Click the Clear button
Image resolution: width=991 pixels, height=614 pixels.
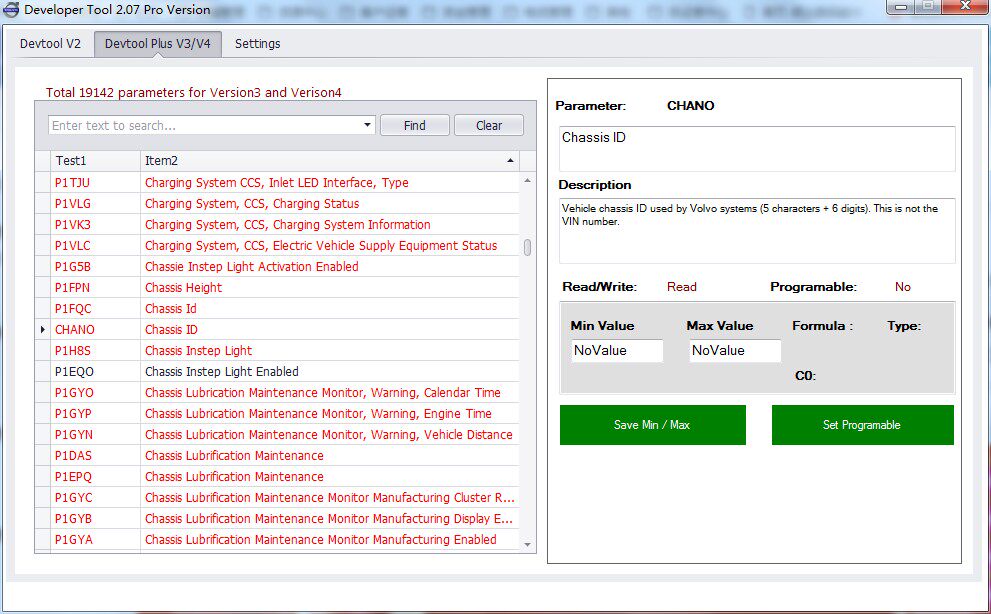(x=489, y=125)
